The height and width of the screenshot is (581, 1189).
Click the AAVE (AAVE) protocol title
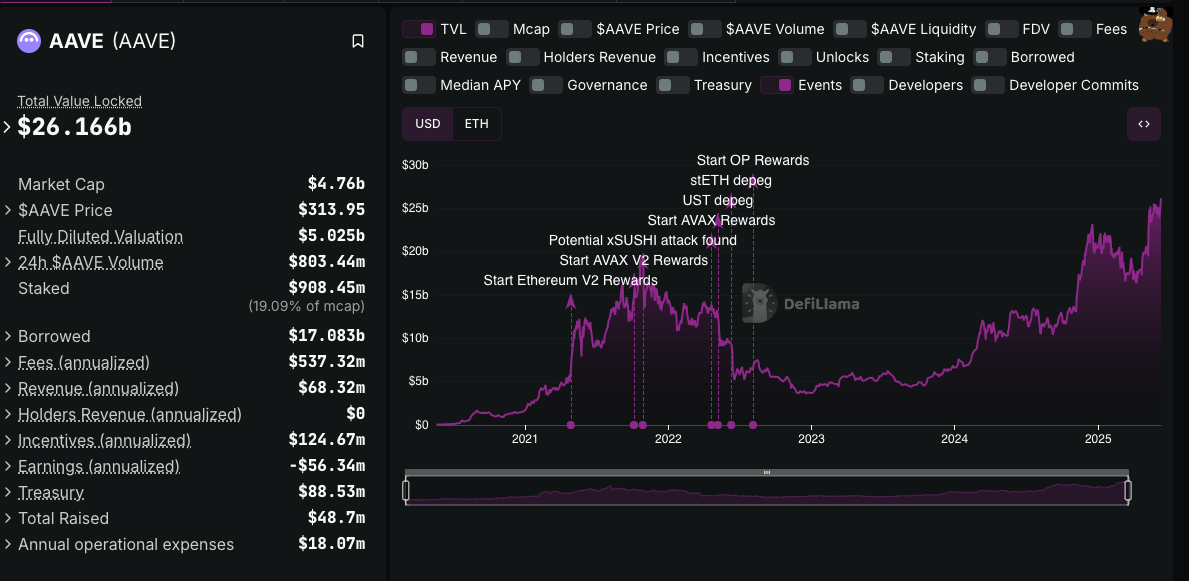(112, 41)
